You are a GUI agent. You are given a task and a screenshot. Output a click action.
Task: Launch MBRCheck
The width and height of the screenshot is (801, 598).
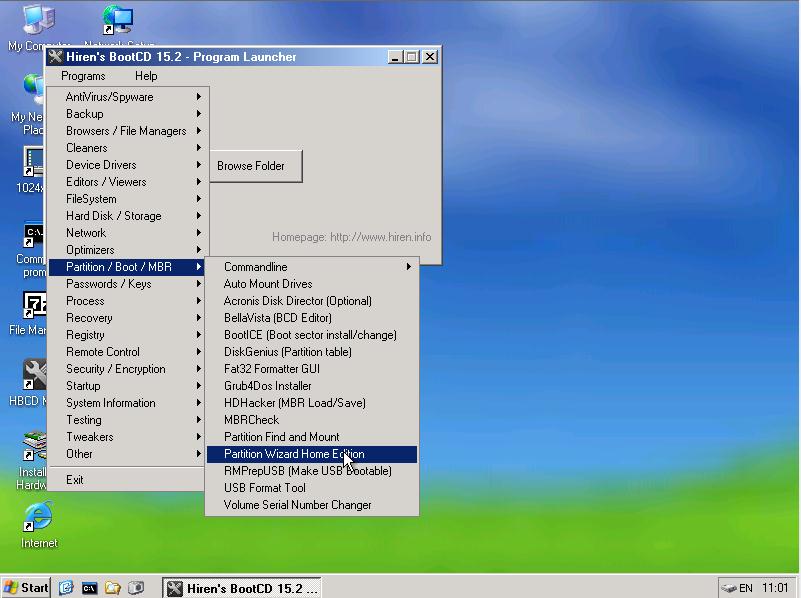[x=312, y=420]
